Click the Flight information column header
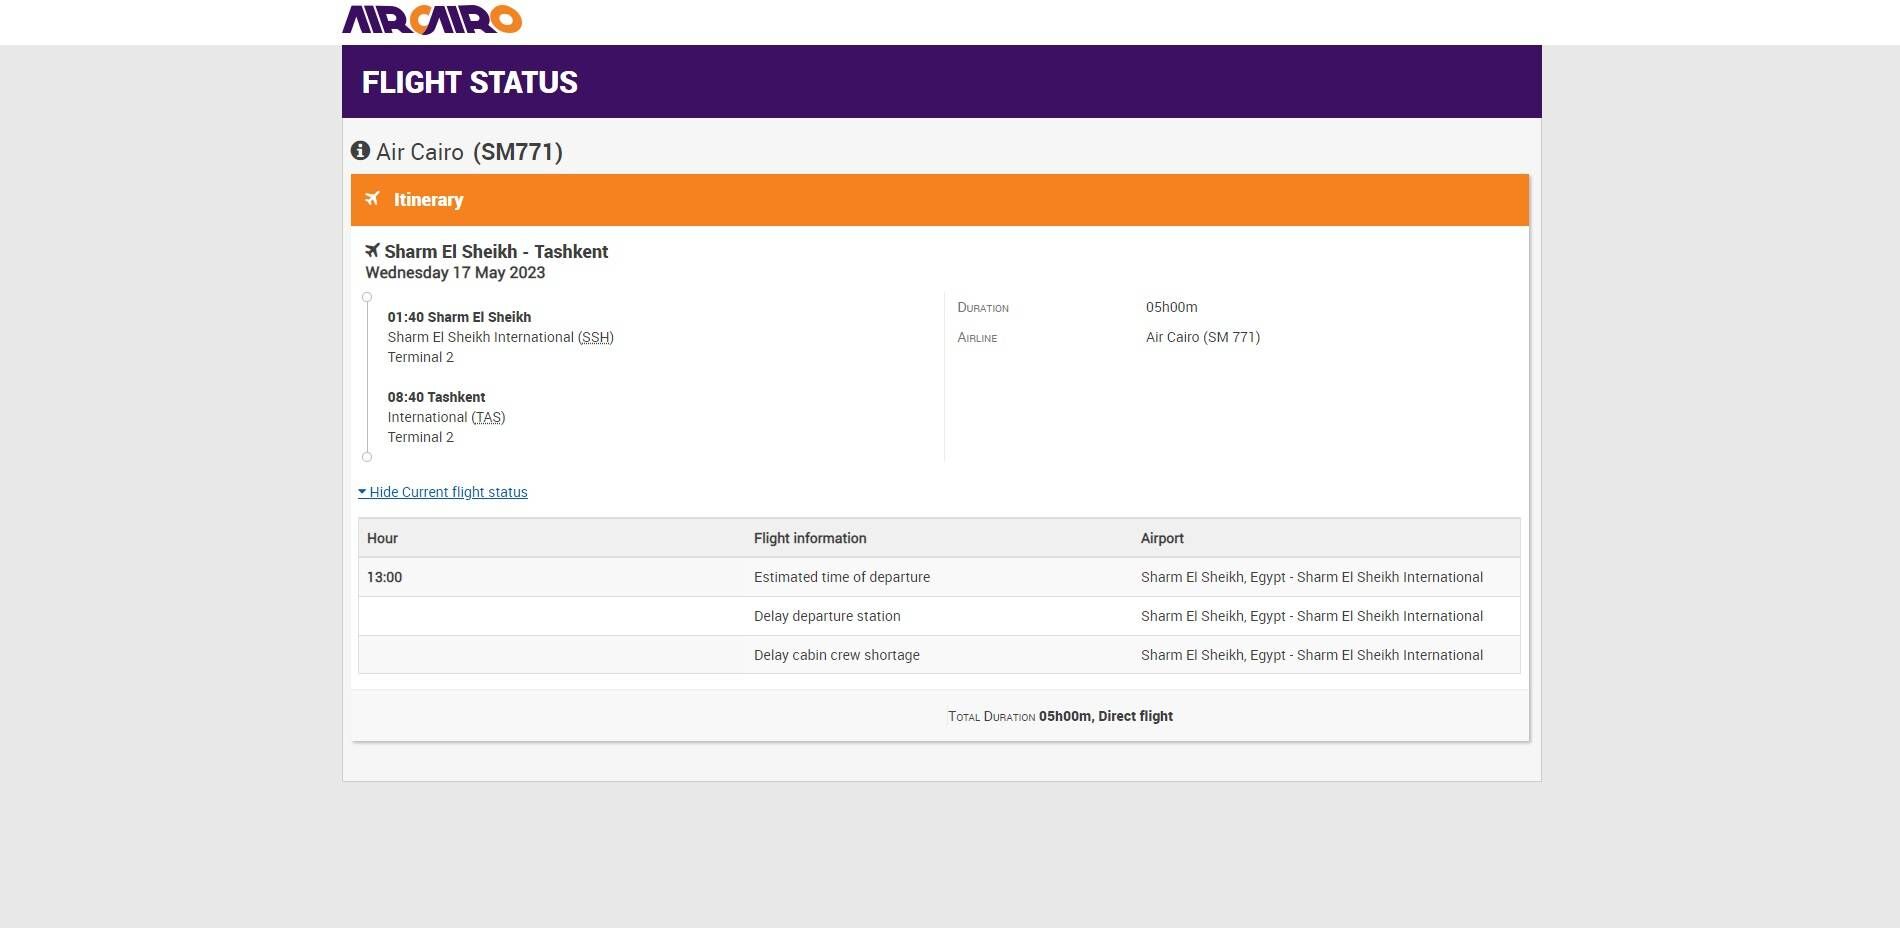Screen dimensions: 1900x928 810,538
